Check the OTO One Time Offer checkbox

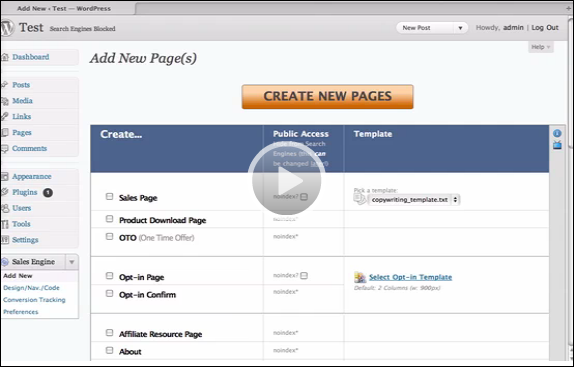point(109,237)
